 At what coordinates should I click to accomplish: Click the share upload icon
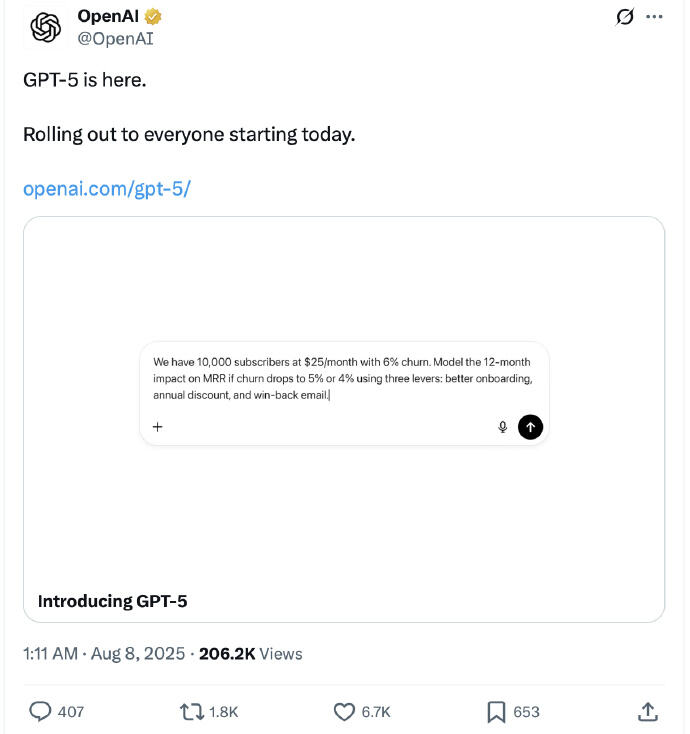point(648,712)
